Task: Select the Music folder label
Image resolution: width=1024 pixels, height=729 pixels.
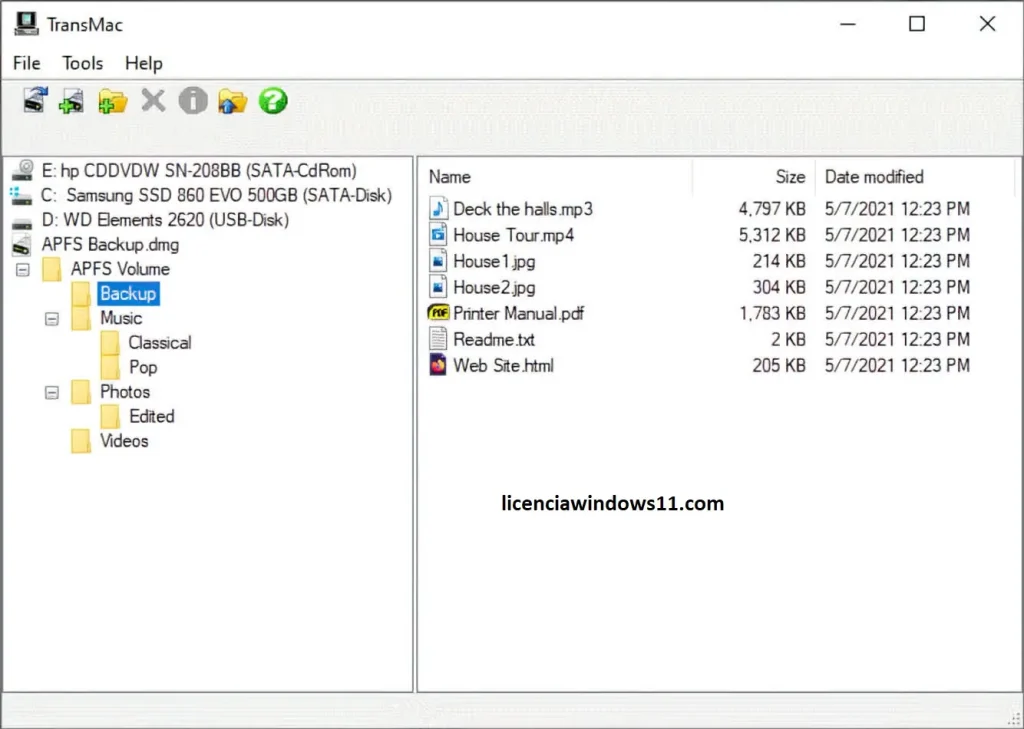Action: tap(121, 318)
